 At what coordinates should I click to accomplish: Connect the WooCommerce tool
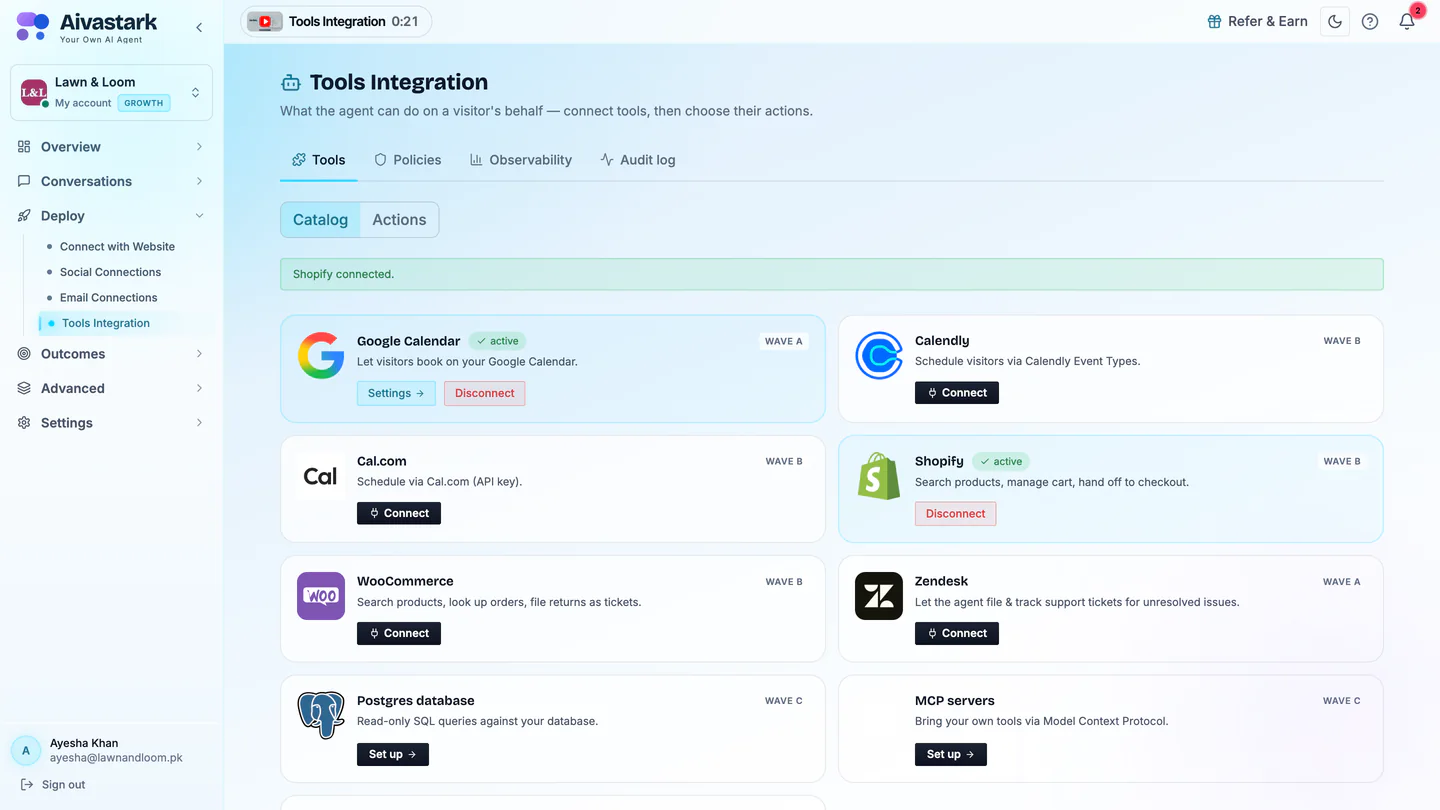[399, 633]
